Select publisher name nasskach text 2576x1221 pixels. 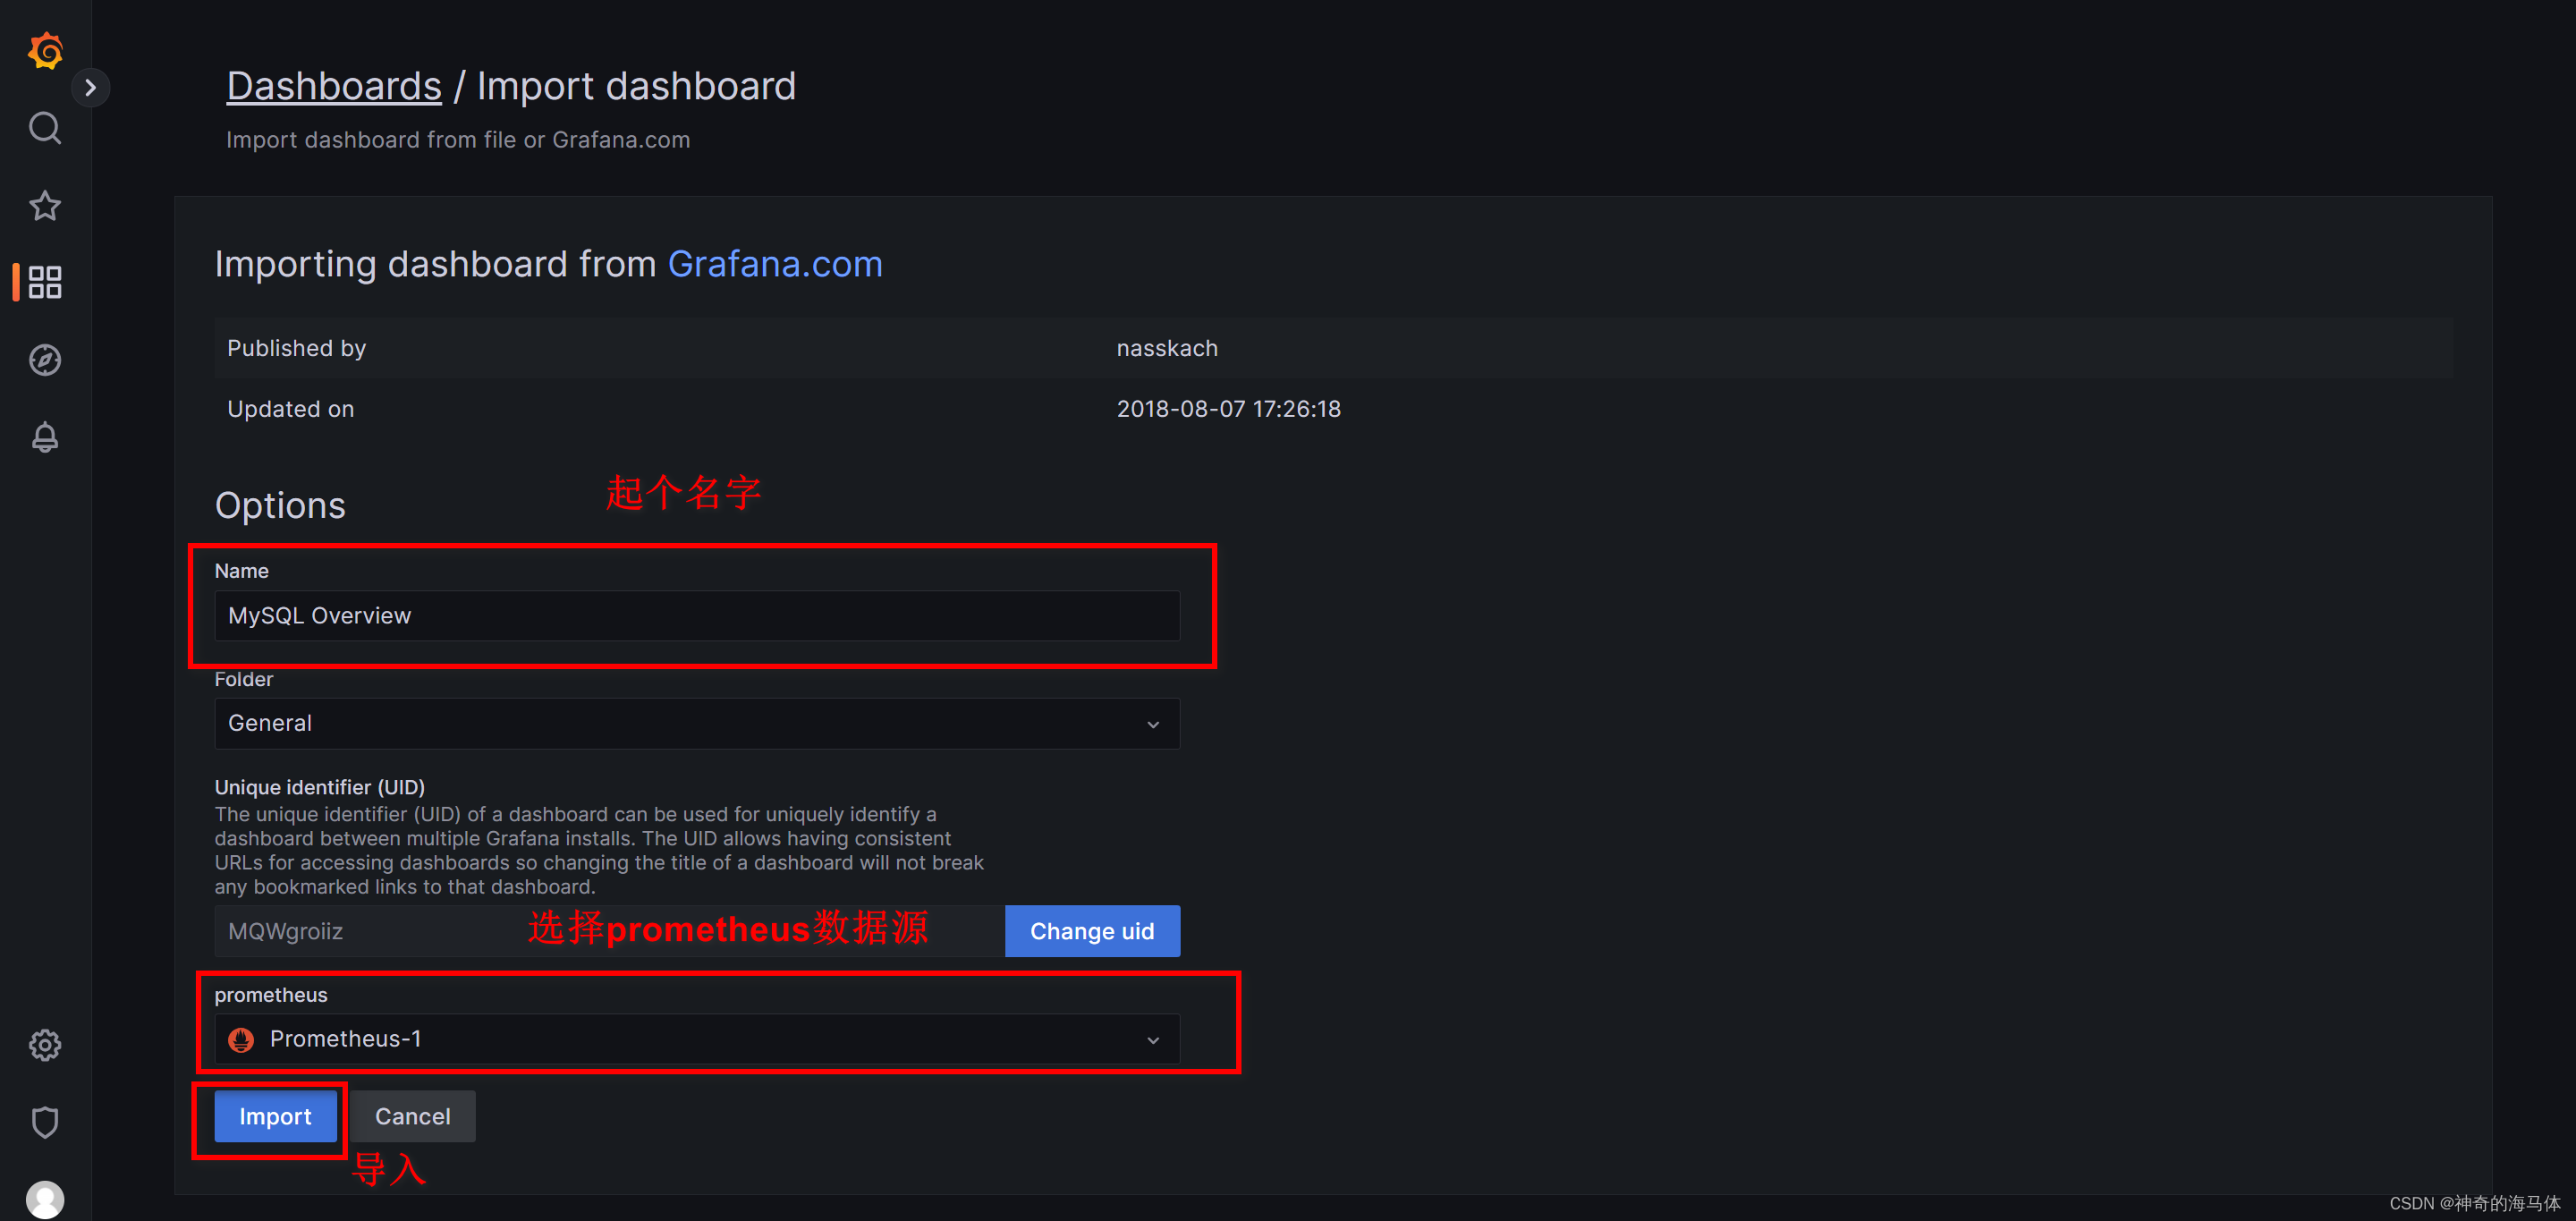1167,348
